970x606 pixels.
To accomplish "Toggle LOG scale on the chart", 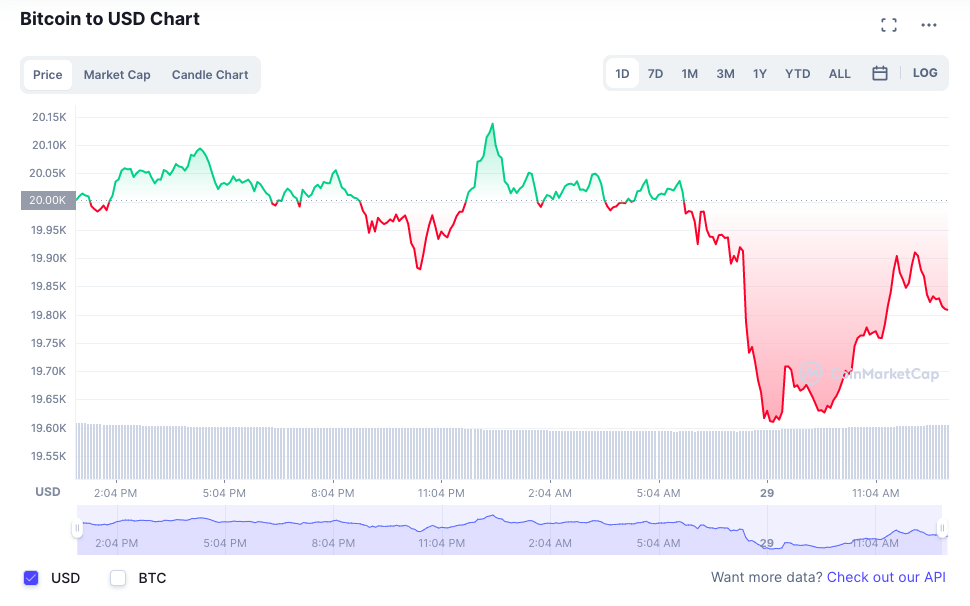I will [x=925, y=73].
